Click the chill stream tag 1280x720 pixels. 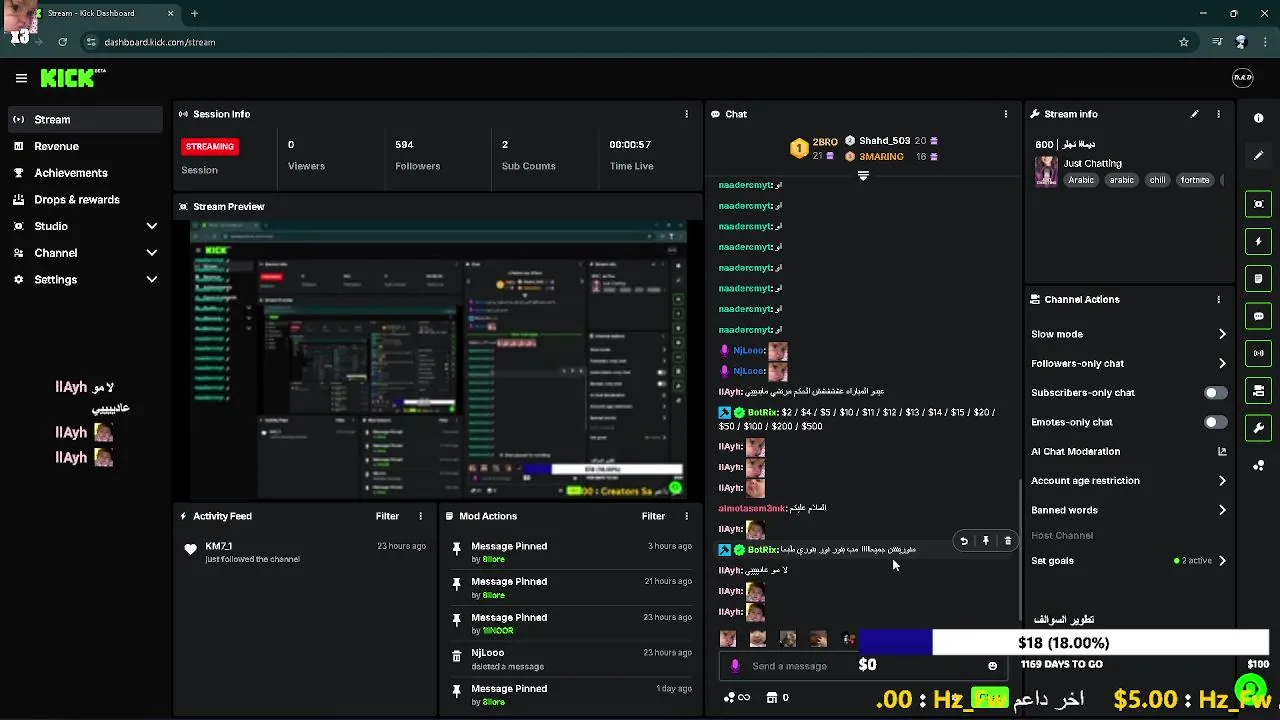[x=1157, y=180]
